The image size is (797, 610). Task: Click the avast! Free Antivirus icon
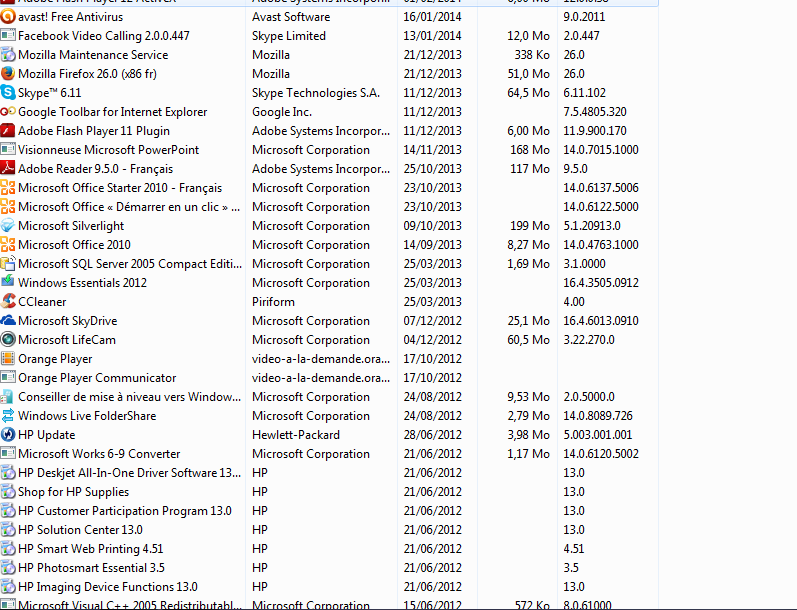8,17
